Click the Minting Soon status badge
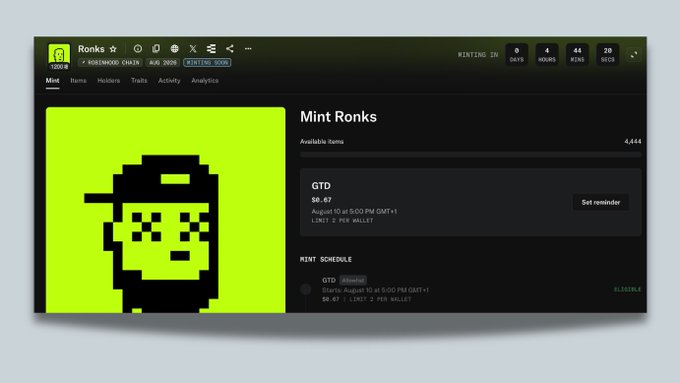The width and height of the screenshot is (680, 383). point(207,62)
